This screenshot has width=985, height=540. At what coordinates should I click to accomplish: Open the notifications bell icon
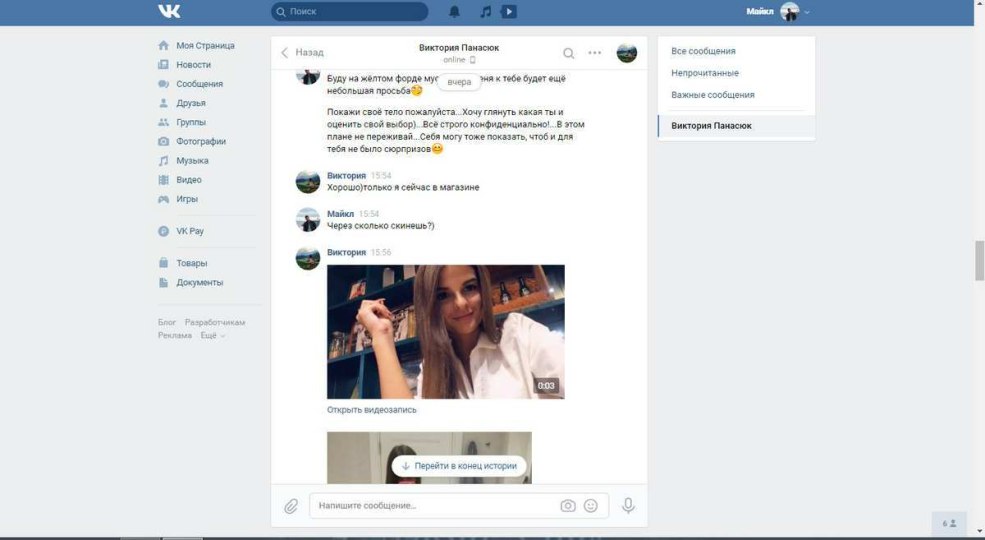pos(455,12)
